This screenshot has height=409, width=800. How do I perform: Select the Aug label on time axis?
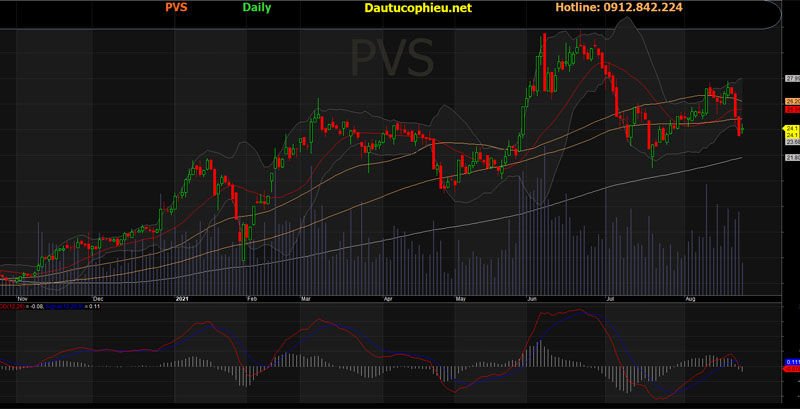(691, 299)
